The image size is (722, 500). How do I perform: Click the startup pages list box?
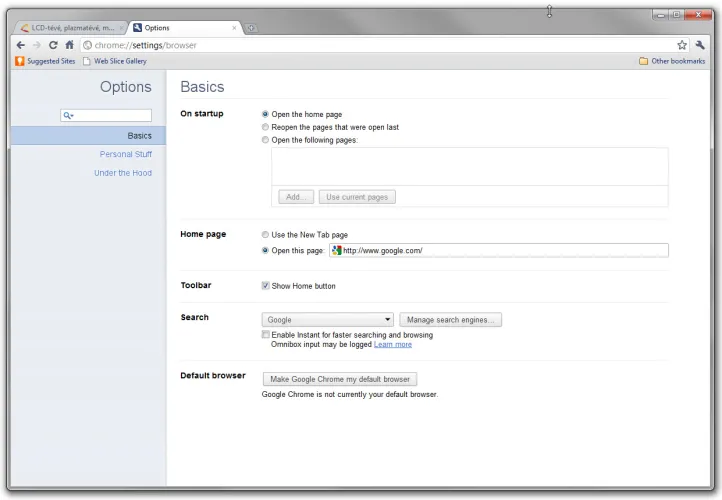point(470,167)
